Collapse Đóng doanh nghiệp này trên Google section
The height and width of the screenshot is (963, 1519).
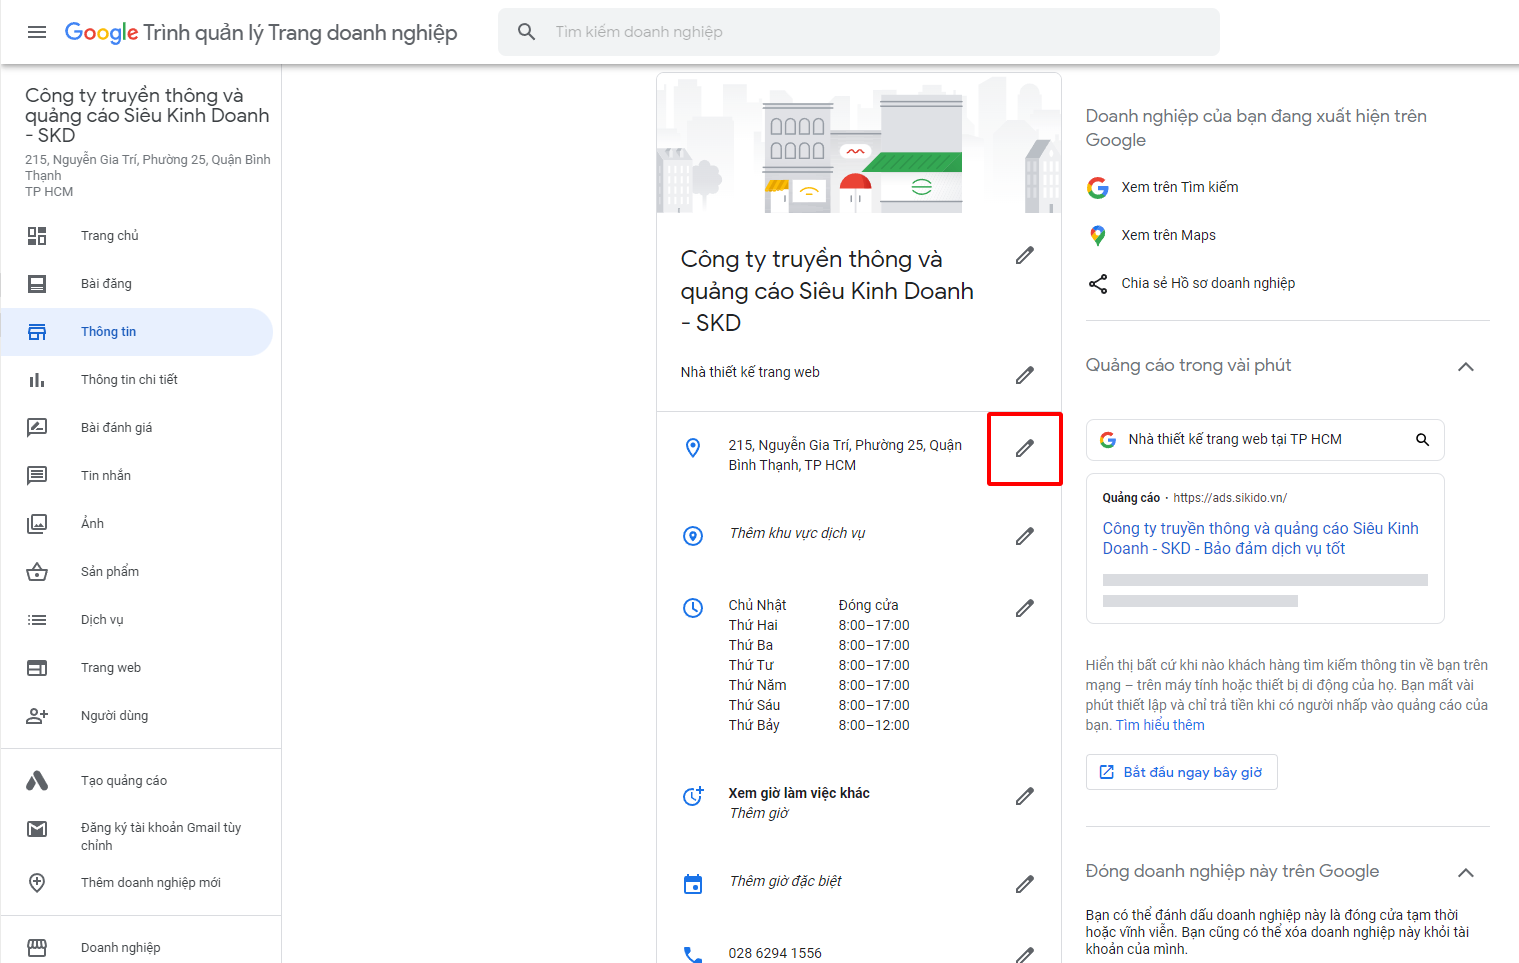pyautogui.click(x=1465, y=873)
